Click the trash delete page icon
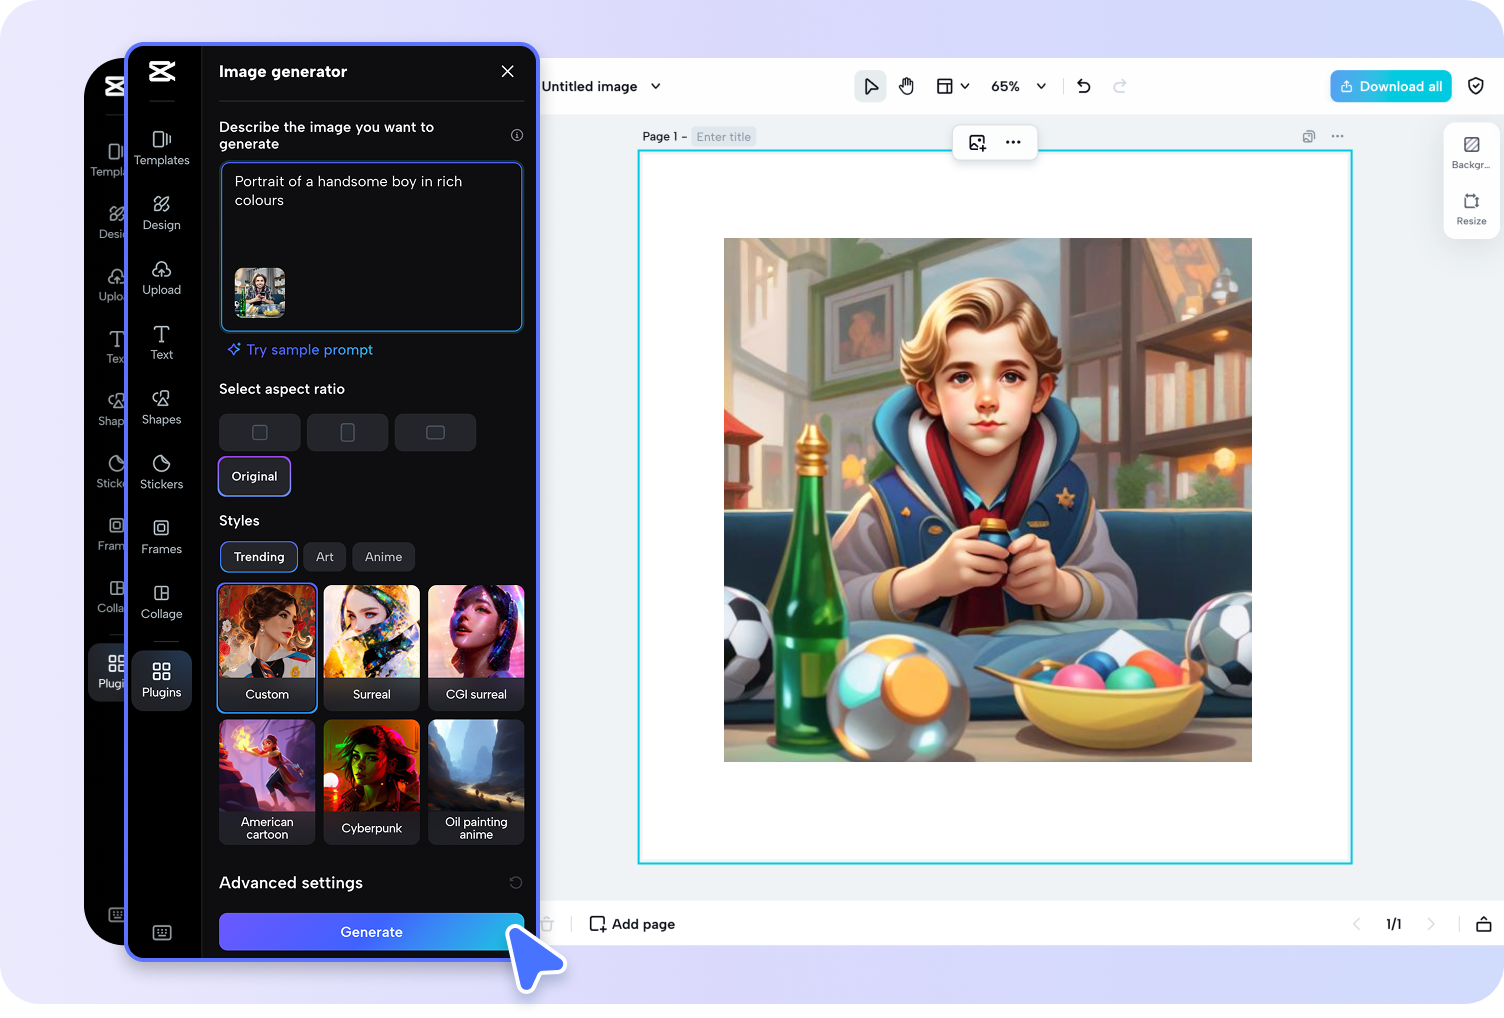The width and height of the screenshot is (1504, 1018). 547,924
